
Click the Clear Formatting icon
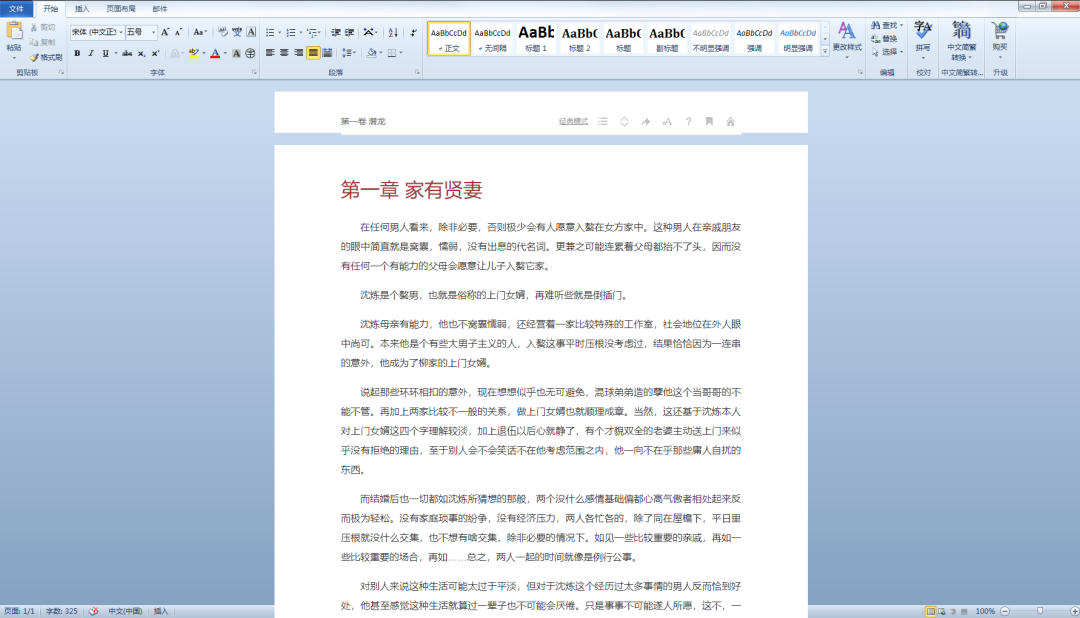pos(222,32)
